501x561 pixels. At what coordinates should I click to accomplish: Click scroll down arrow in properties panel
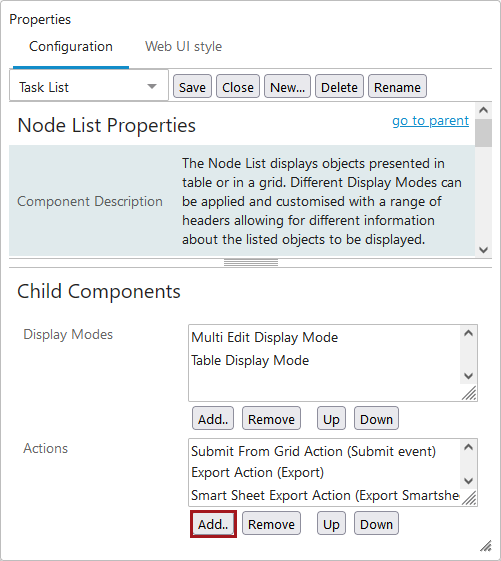tap(483, 250)
